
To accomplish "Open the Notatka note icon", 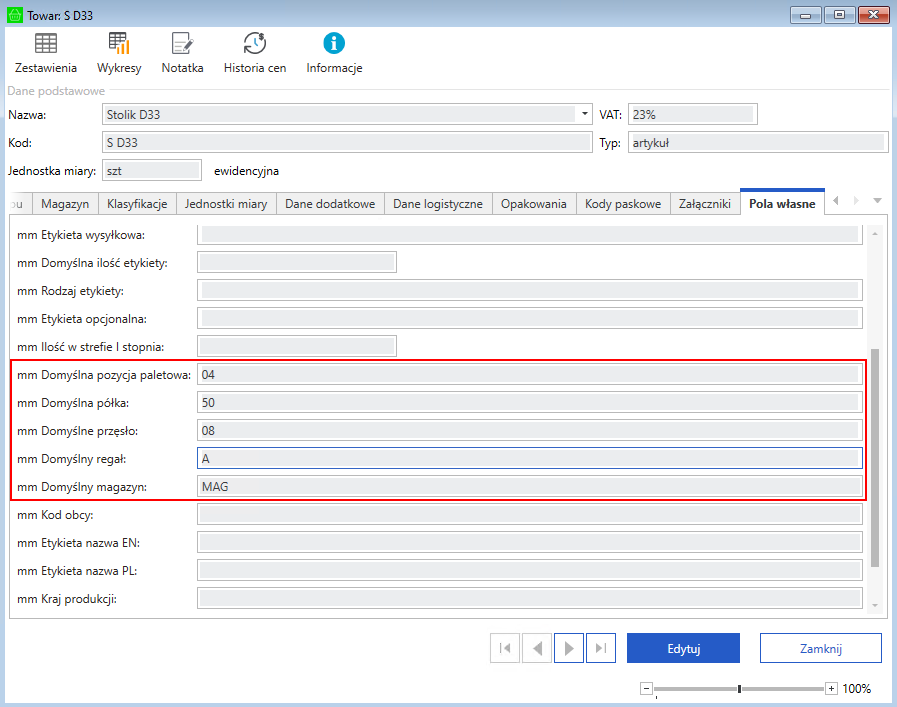I will pos(182,53).
